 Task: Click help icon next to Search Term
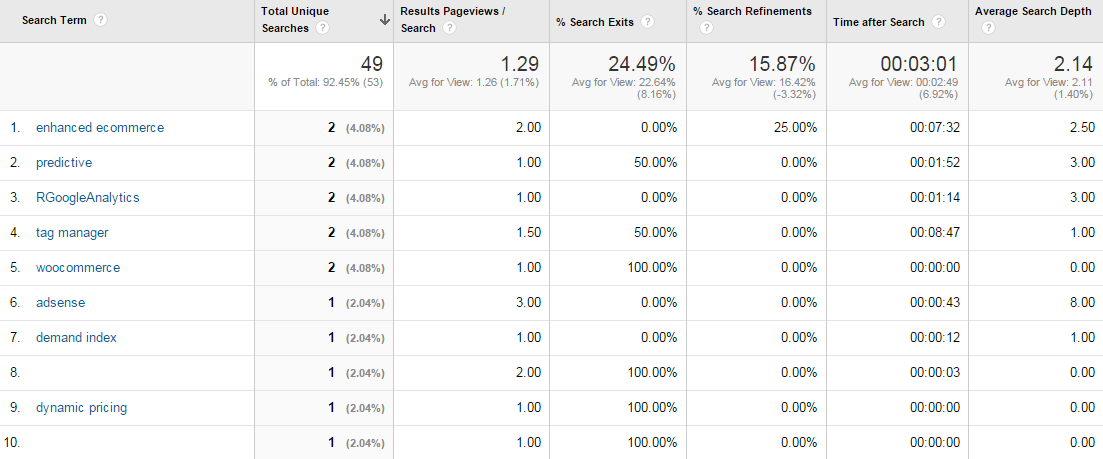coord(101,20)
